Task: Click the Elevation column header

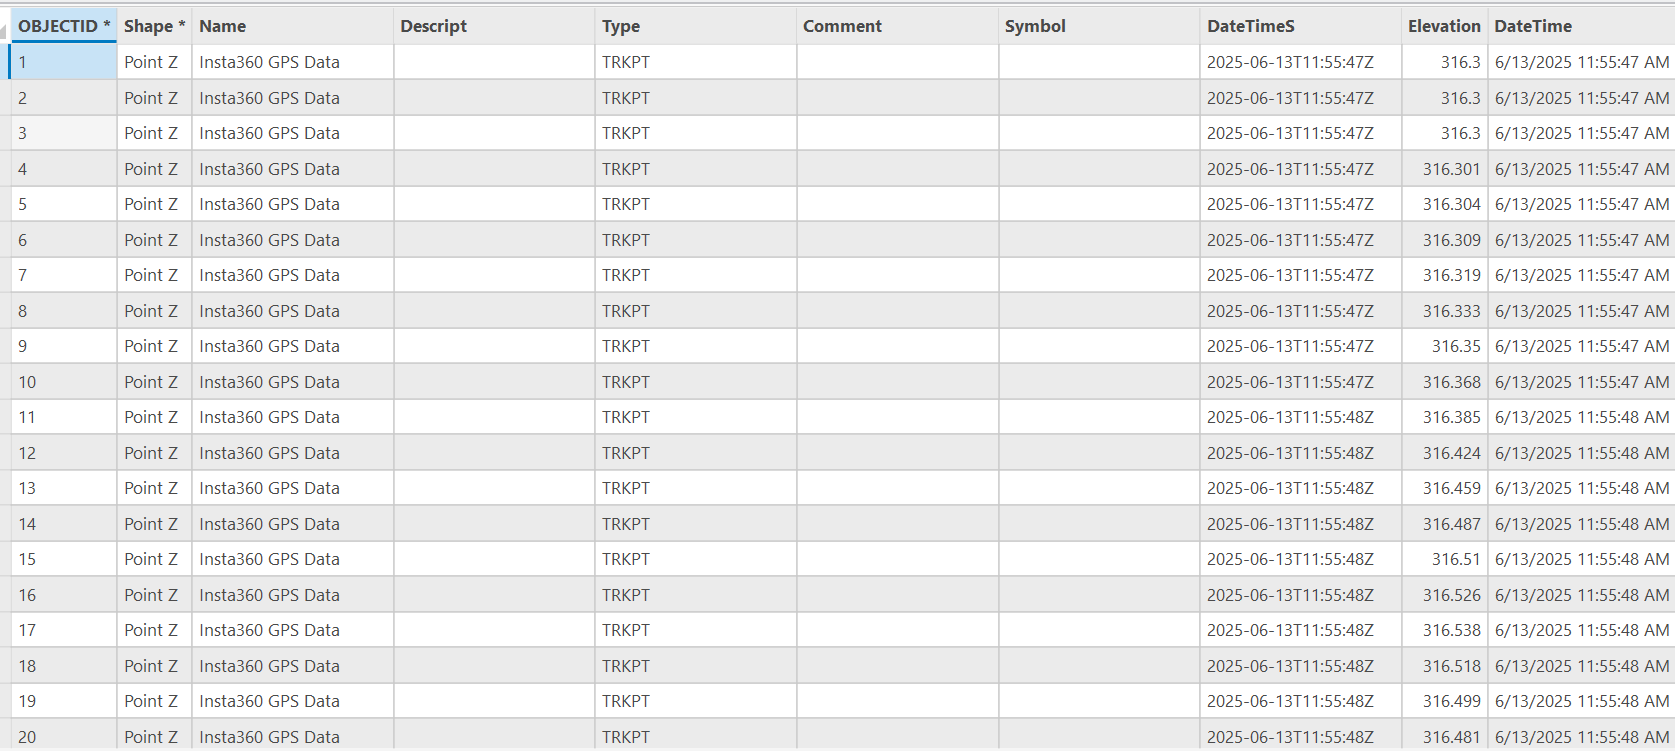Action: tap(1445, 26)
